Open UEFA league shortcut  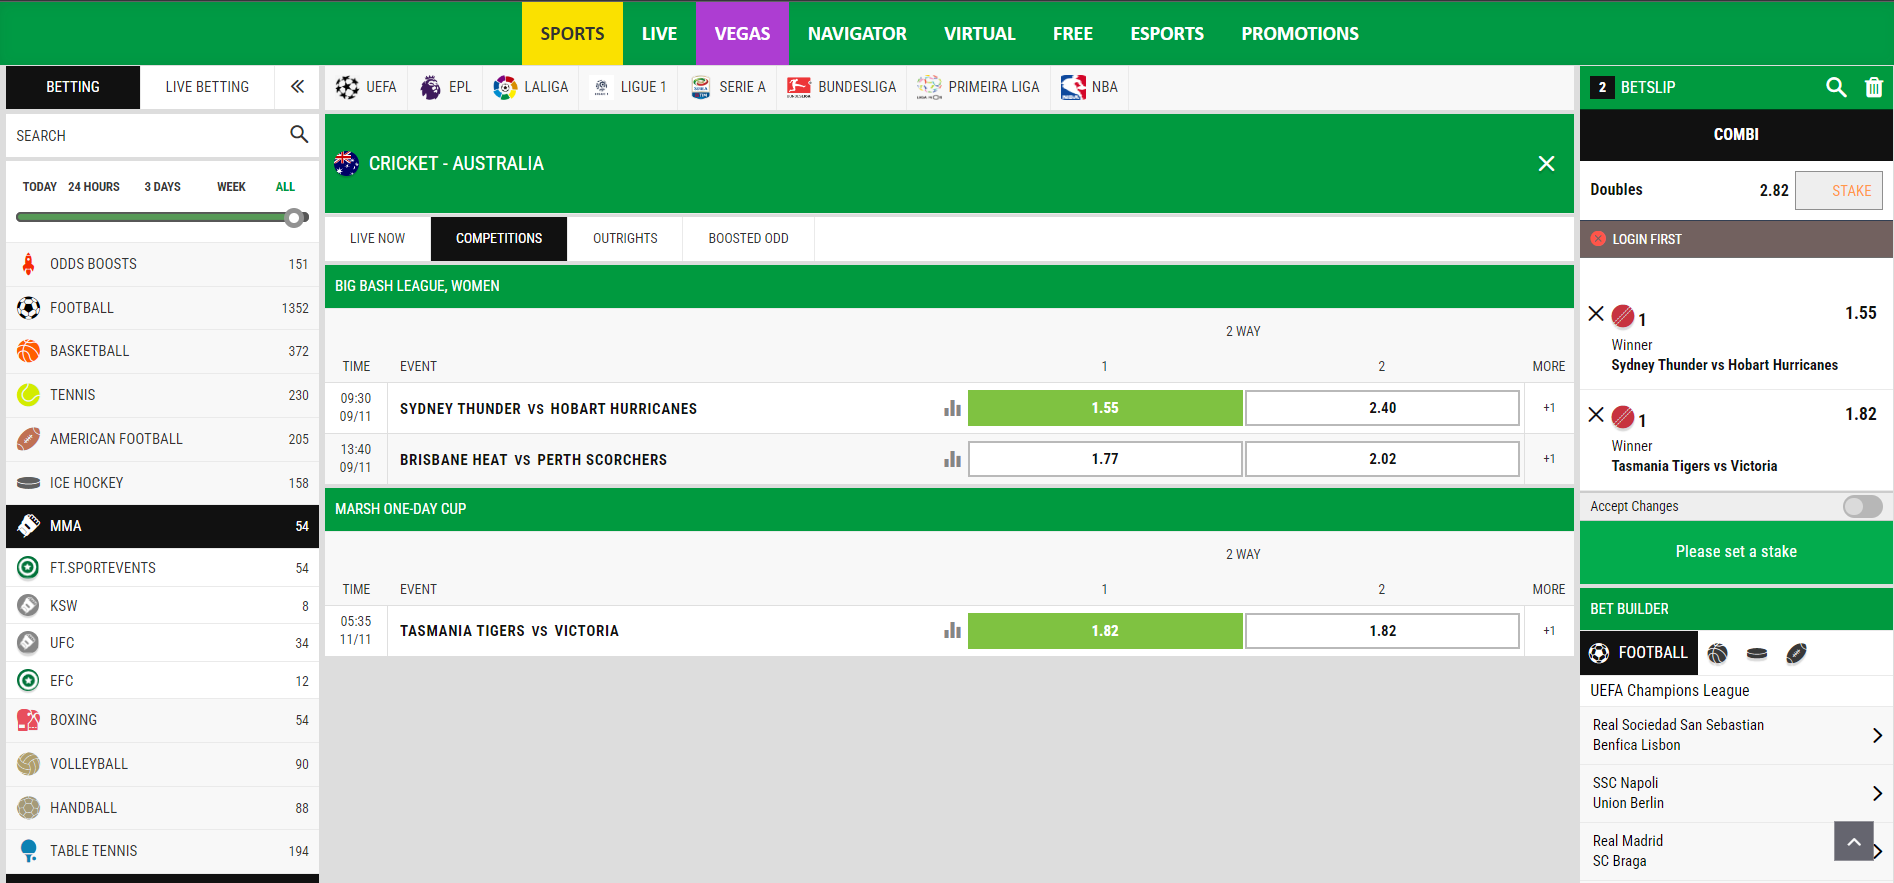pyautogui.click(x=366, y=87)
